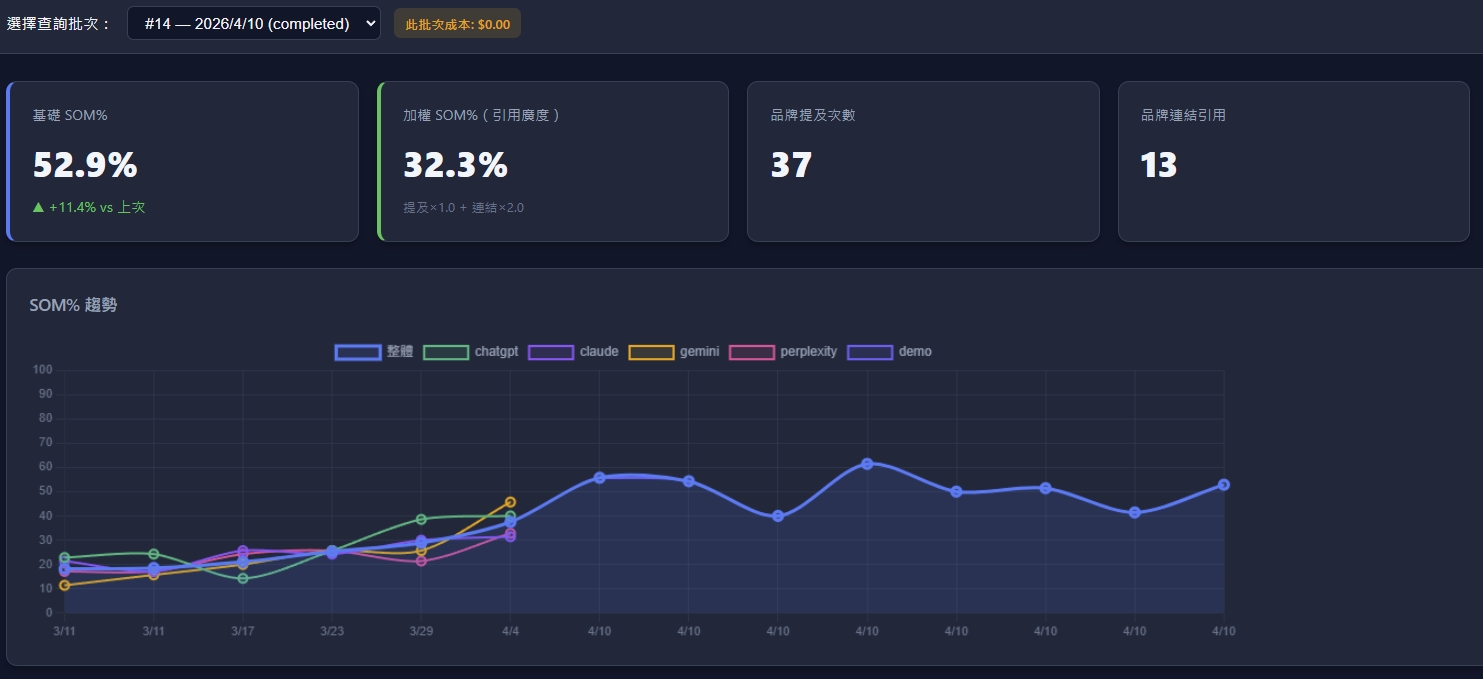Click the green up-triangle trend indicator
The image size is (1483, 679).
coord(38,207)
